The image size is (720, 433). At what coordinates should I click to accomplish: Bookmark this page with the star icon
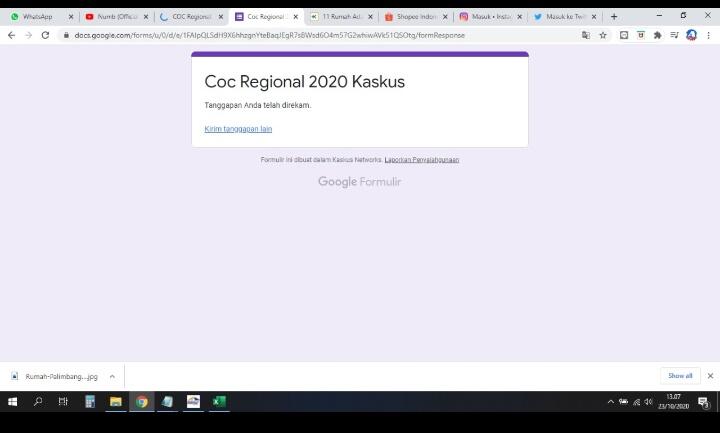point(603,35)
